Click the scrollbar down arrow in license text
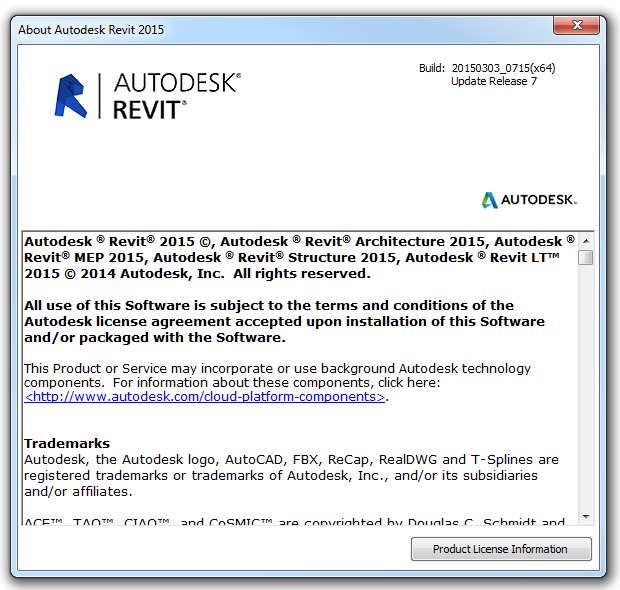The width and height of the screenshot is (620, 590). 586,517
